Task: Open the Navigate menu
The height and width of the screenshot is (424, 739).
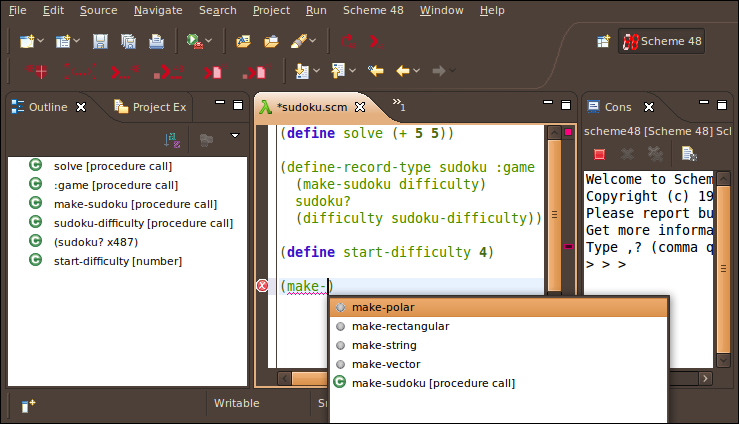Action: click(x=158, y=10)
